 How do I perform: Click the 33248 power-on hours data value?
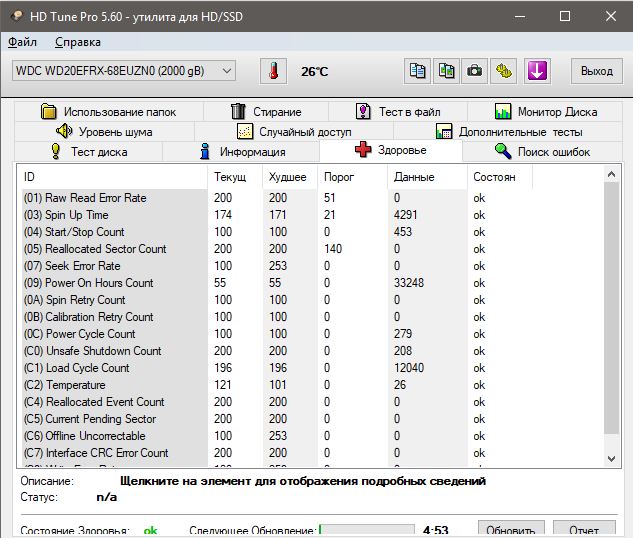[x=409, y=283]
